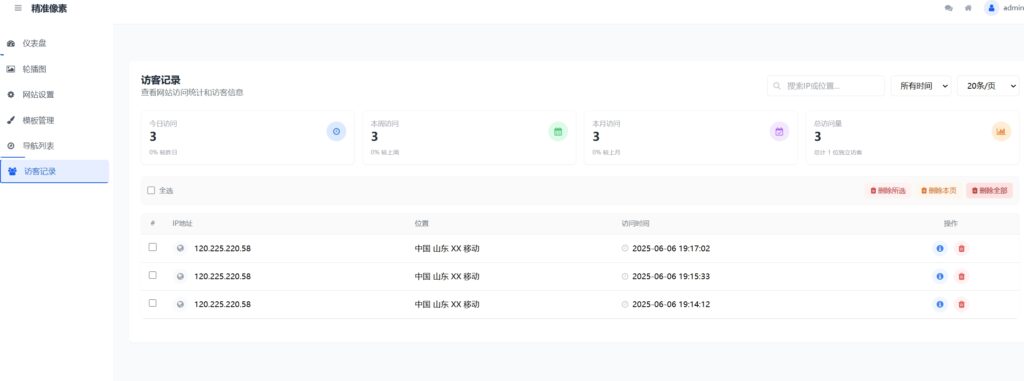This screenshot has width=1024, height=381.
Task: Click the 仪表盘 dashboard icon
Action: click(x=10, y=43)
